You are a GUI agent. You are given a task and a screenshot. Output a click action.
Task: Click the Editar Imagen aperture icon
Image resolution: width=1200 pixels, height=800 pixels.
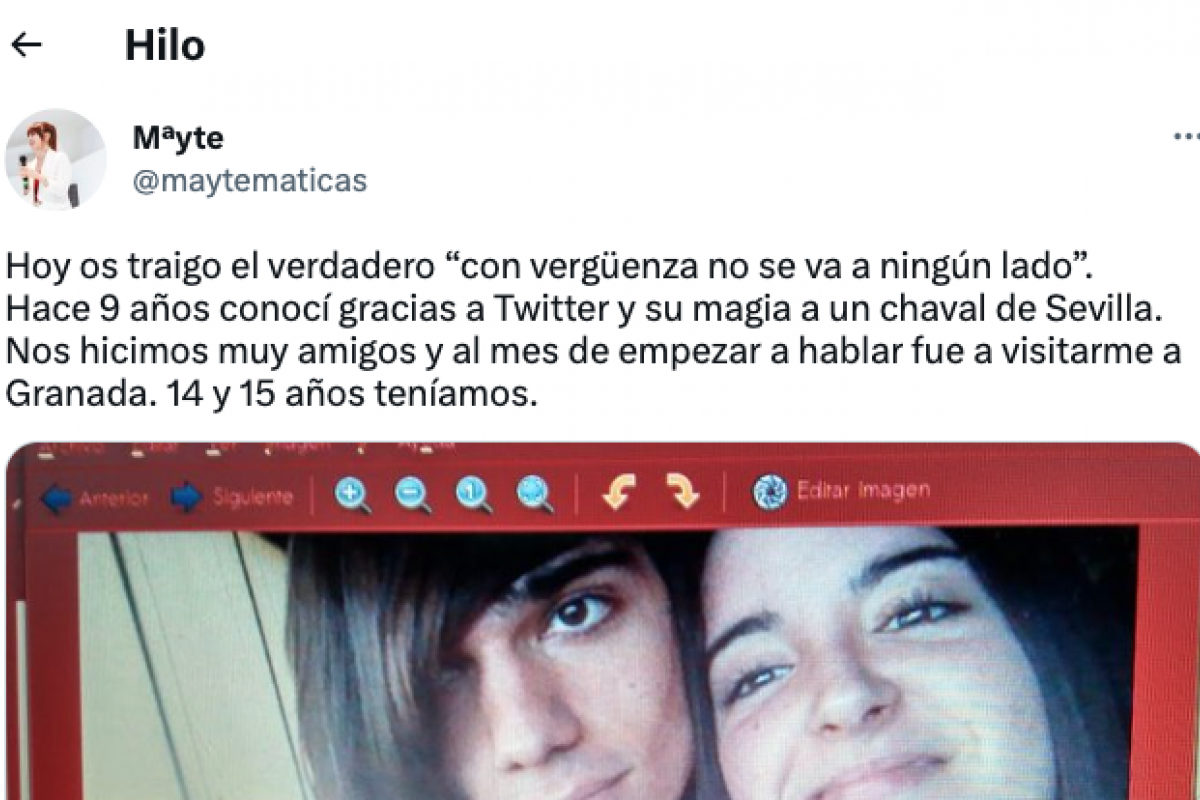pos(770,491)
